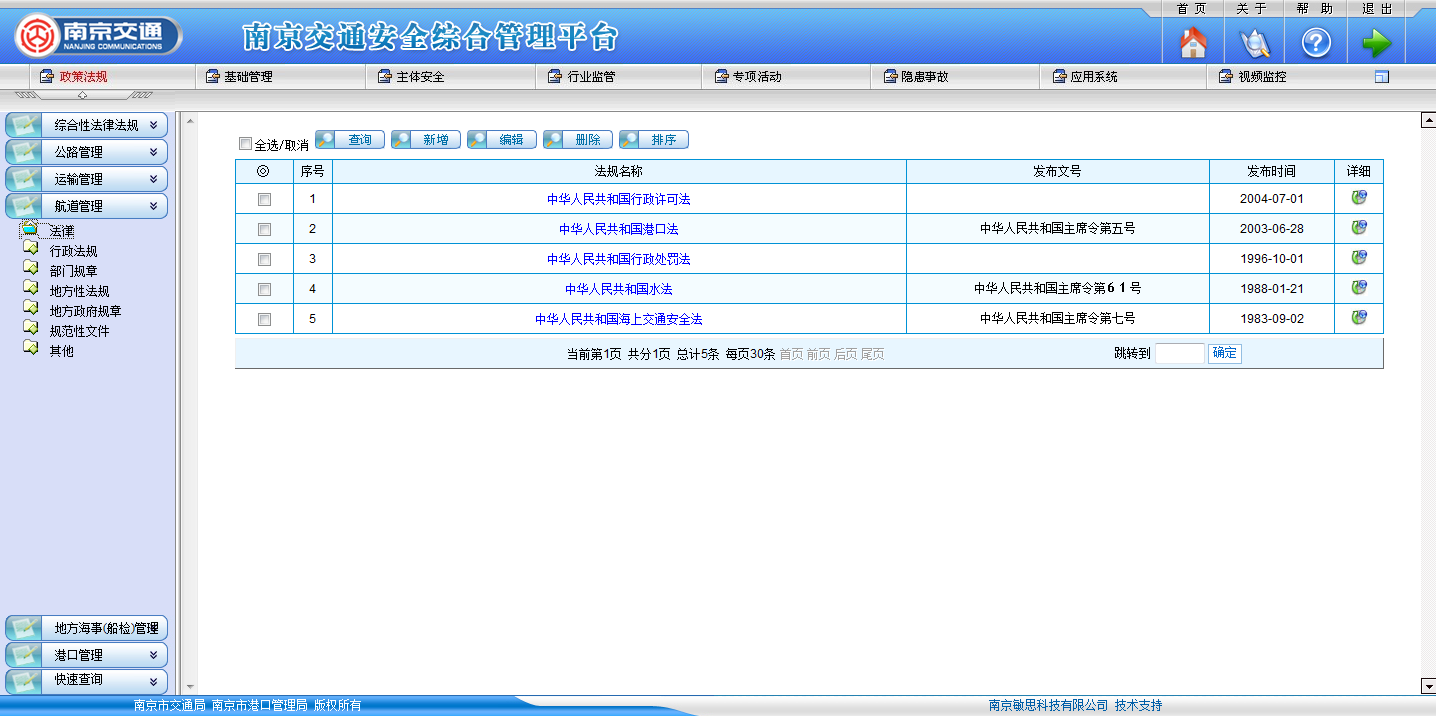The image size is (1436, 716).
Task: Click the 跳转到 page number input field
Action: click(1179, 353)
